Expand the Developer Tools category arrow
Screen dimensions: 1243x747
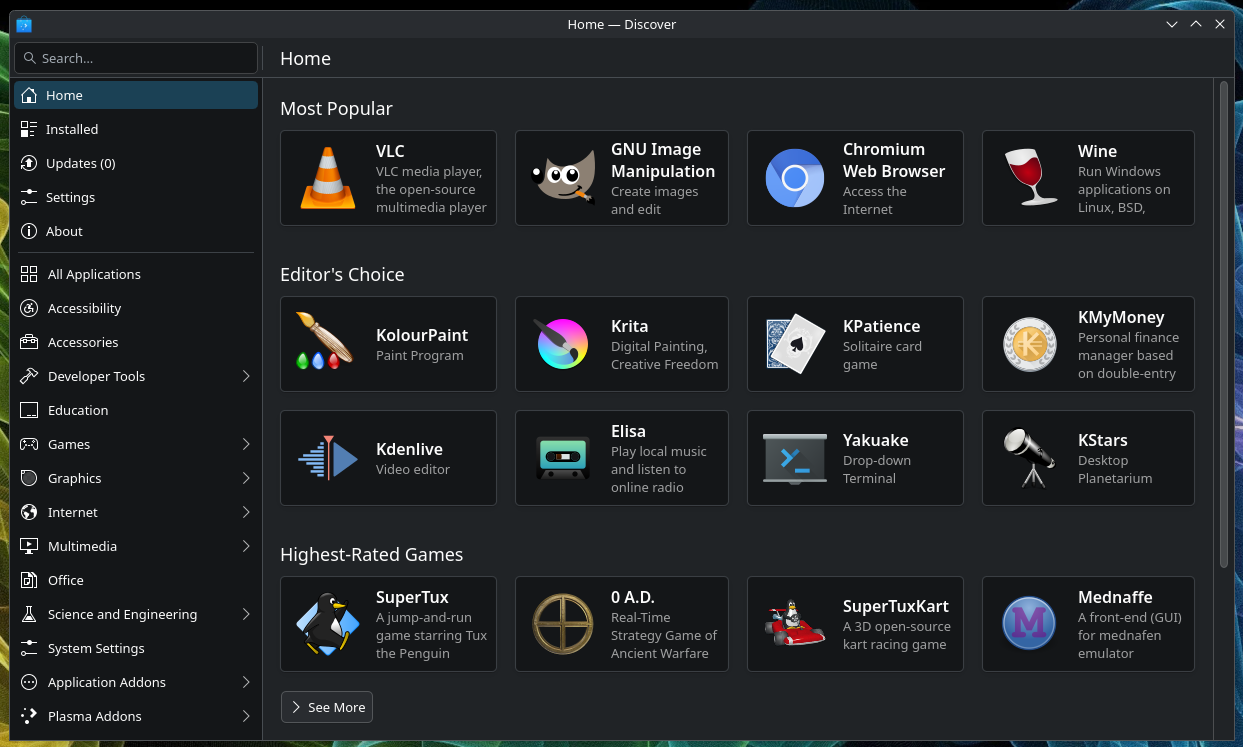(x=246, y=376)
